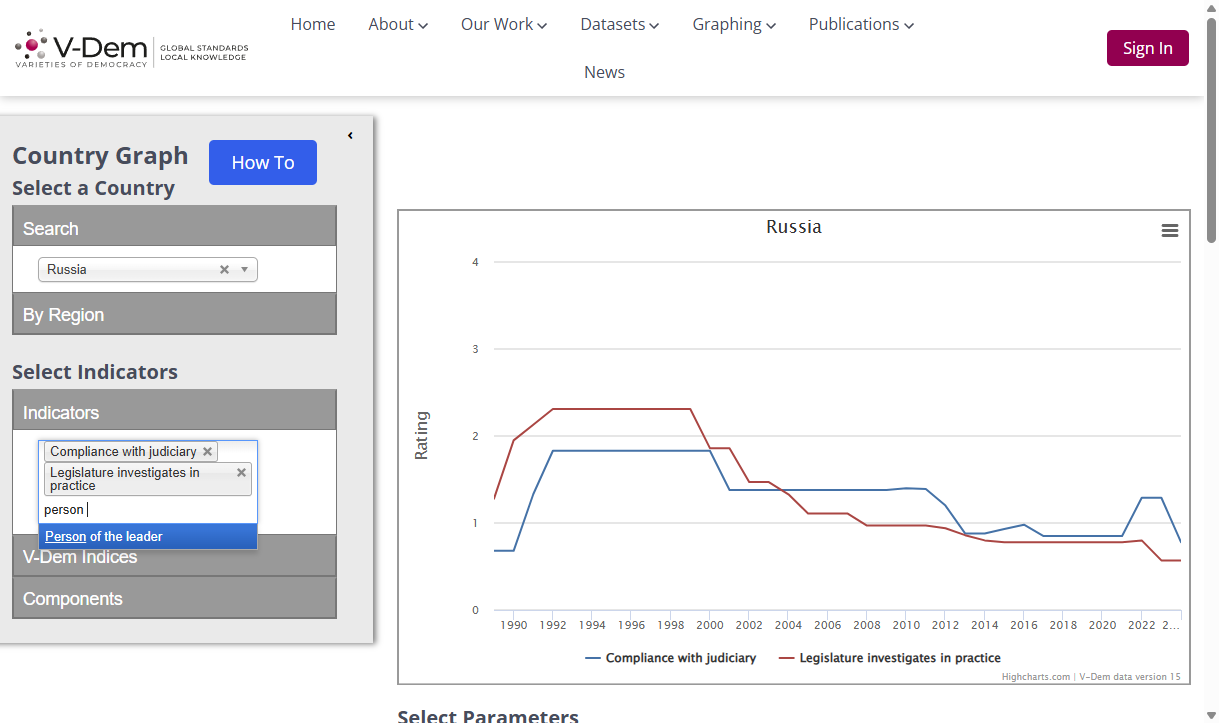1219x723 pixels.
Task: Click the Russia chart title
Action: click(794, 227)
